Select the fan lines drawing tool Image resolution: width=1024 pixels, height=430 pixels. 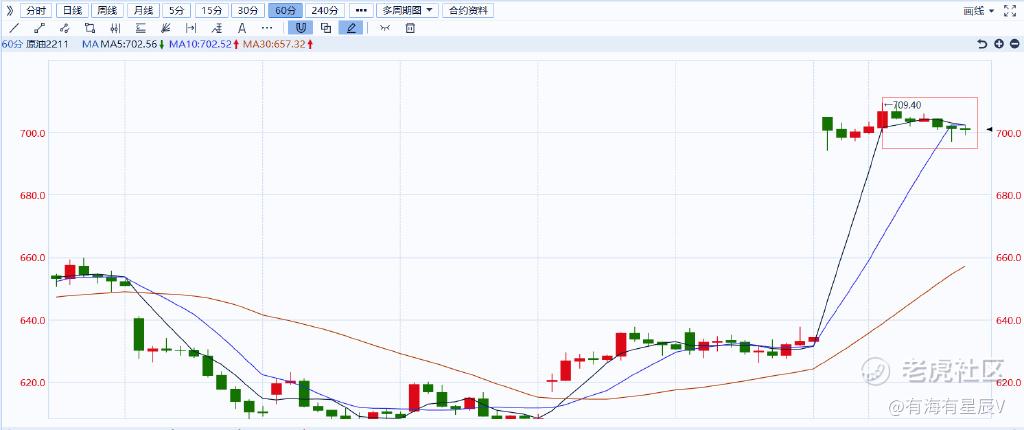click(165, 28)
